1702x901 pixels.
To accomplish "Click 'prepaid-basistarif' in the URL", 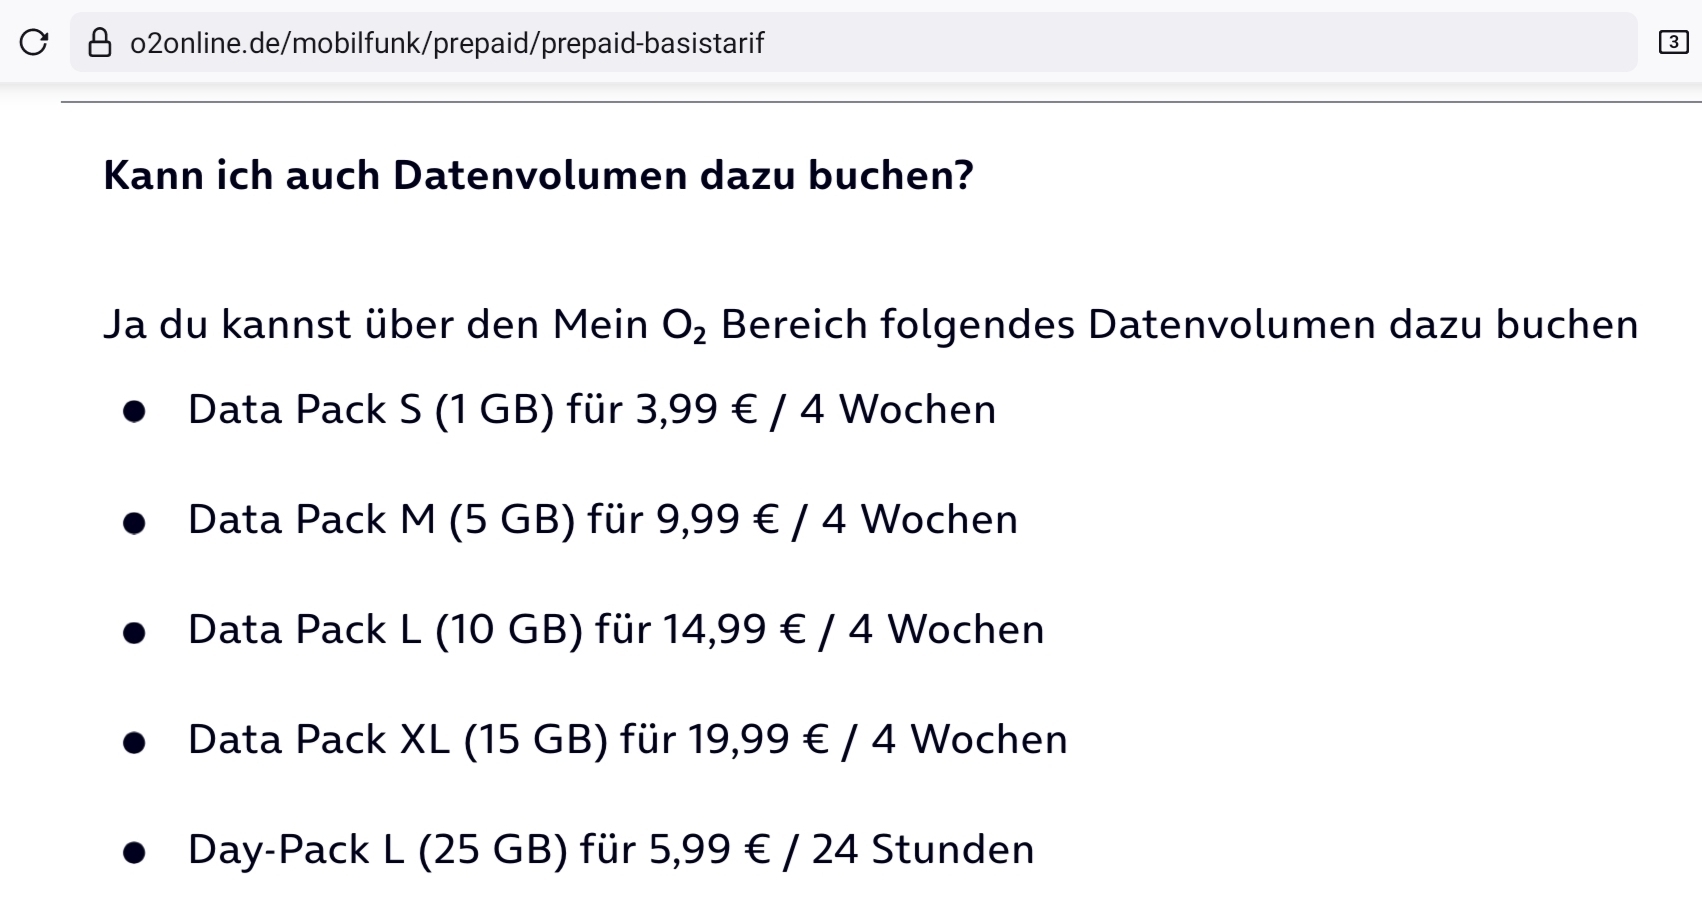I will pyautogui.click(x=652, y=43).
